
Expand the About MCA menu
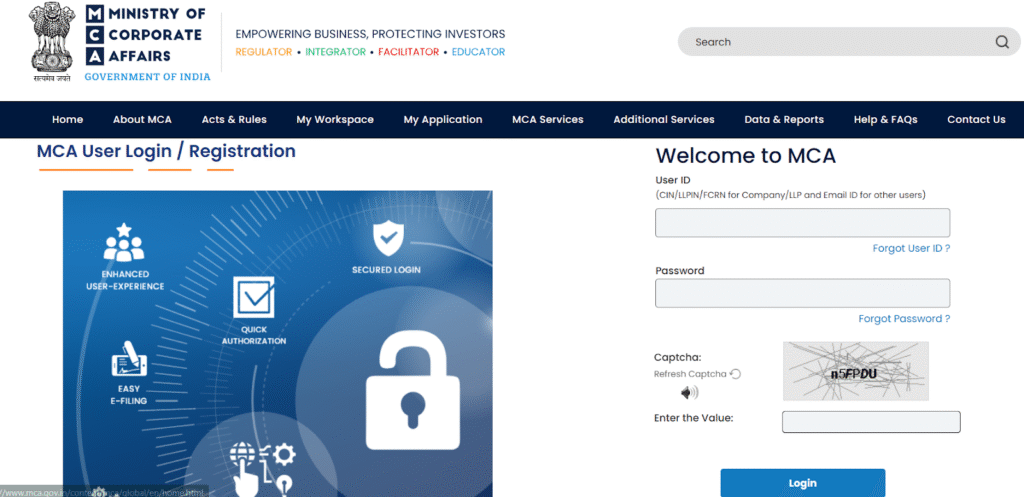(142, 120)
